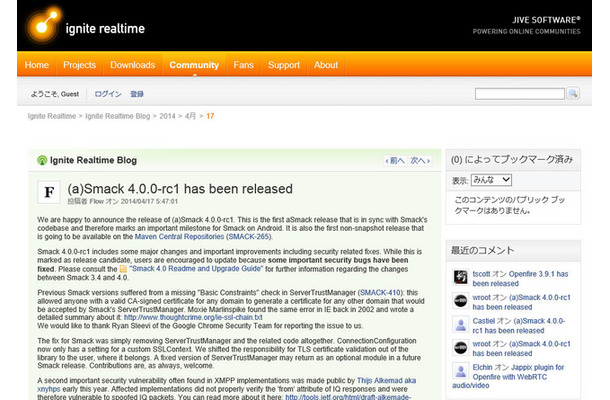Screen dimensions: 610x400
Task: Open the SMACK-265 issue link
Action: point(249,237)
